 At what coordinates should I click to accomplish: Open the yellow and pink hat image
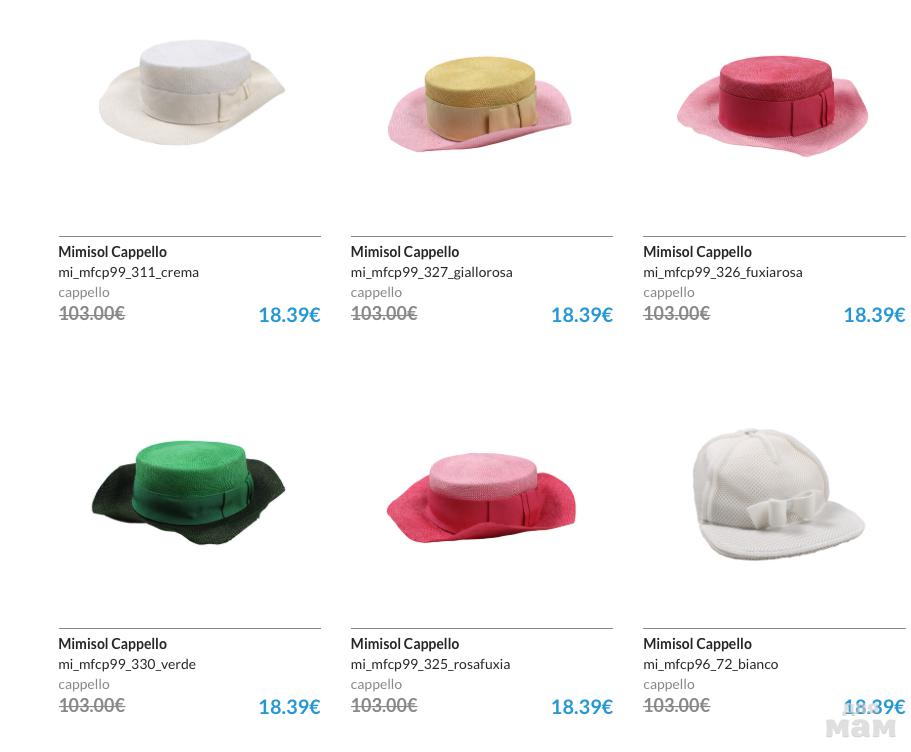480,104
